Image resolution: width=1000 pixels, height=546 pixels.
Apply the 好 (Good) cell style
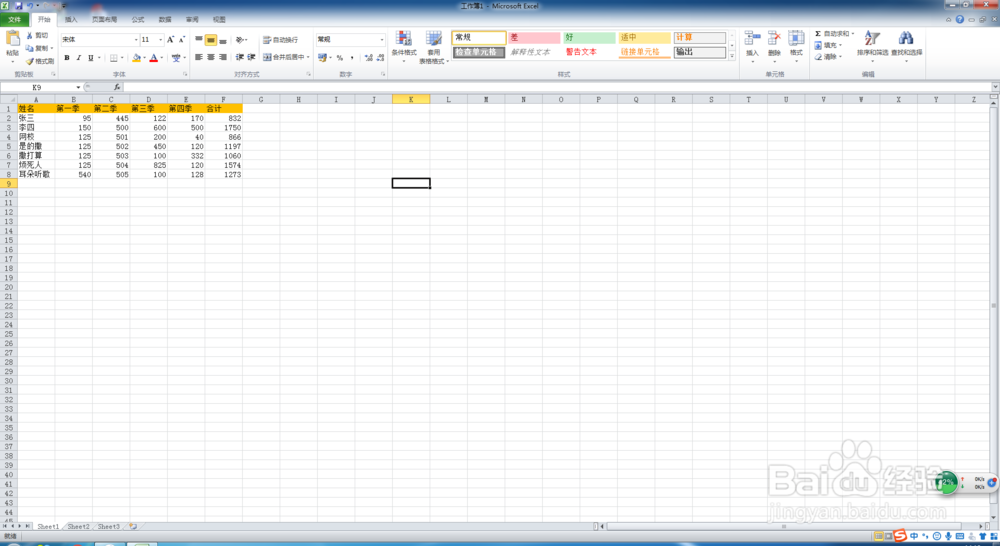click(x=589, y=38)
